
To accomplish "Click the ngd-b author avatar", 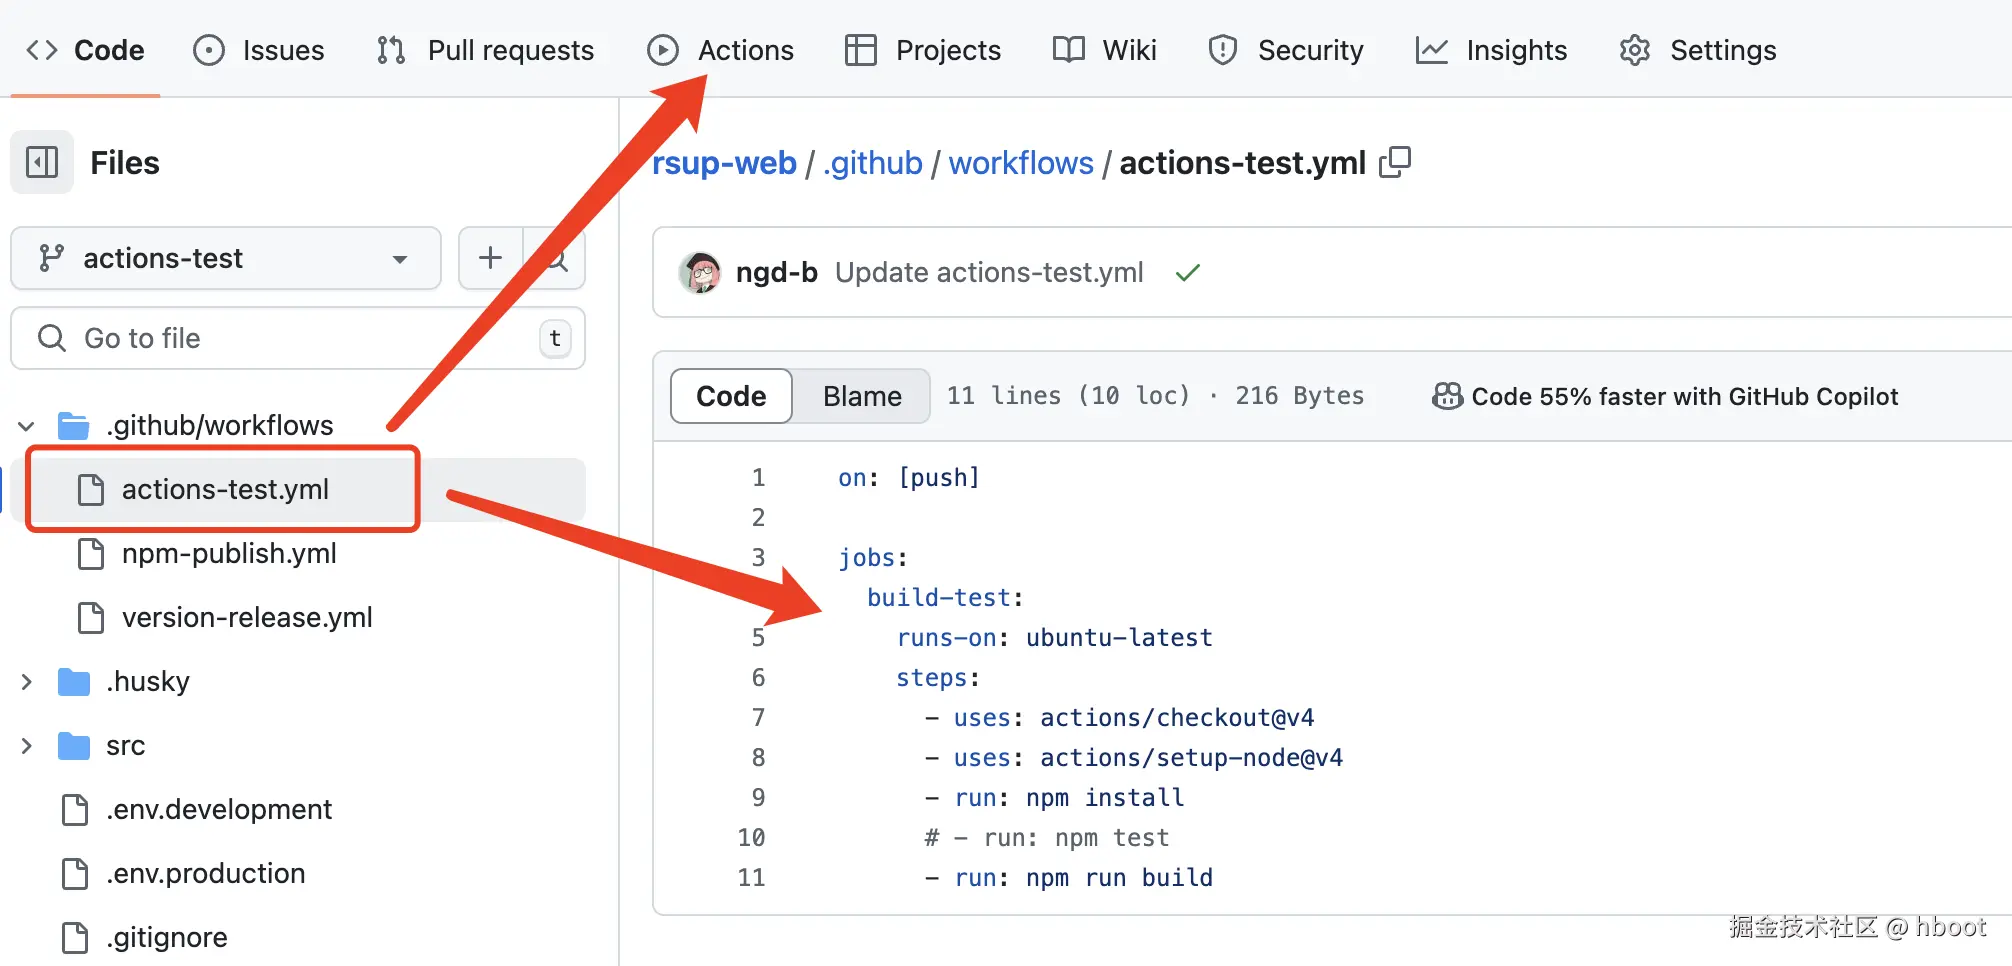I will pos(700,272).
